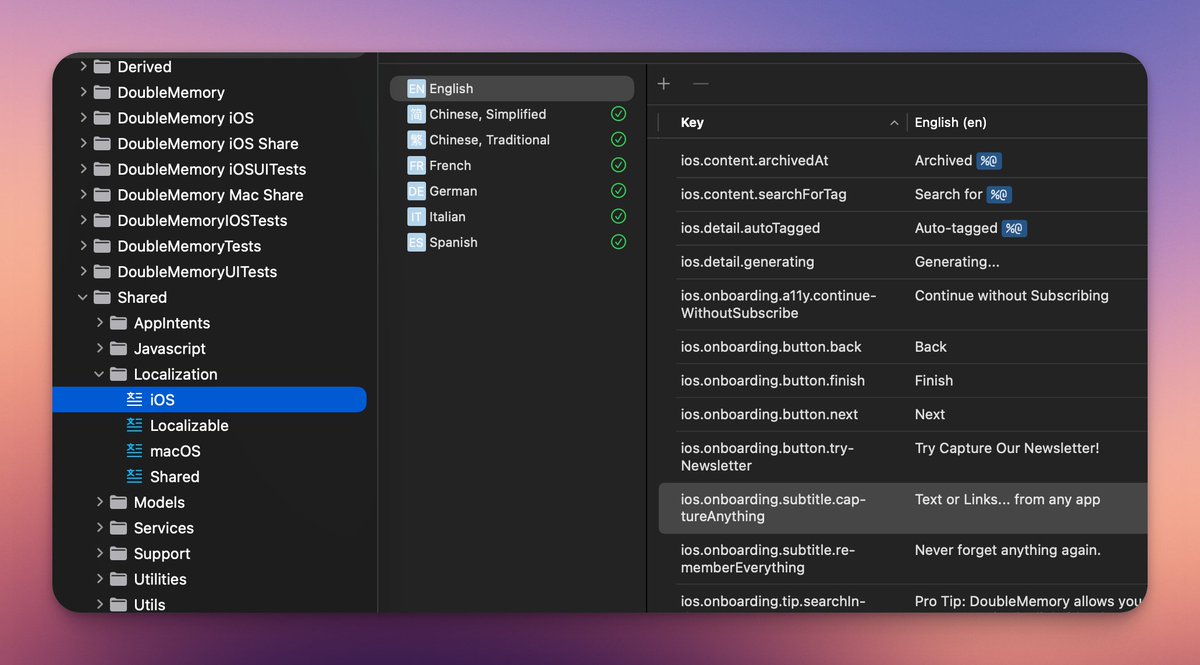Click the Chinese, Traditional completion checkmark
The image size is (1200, 665).
[x=618, y=140]
